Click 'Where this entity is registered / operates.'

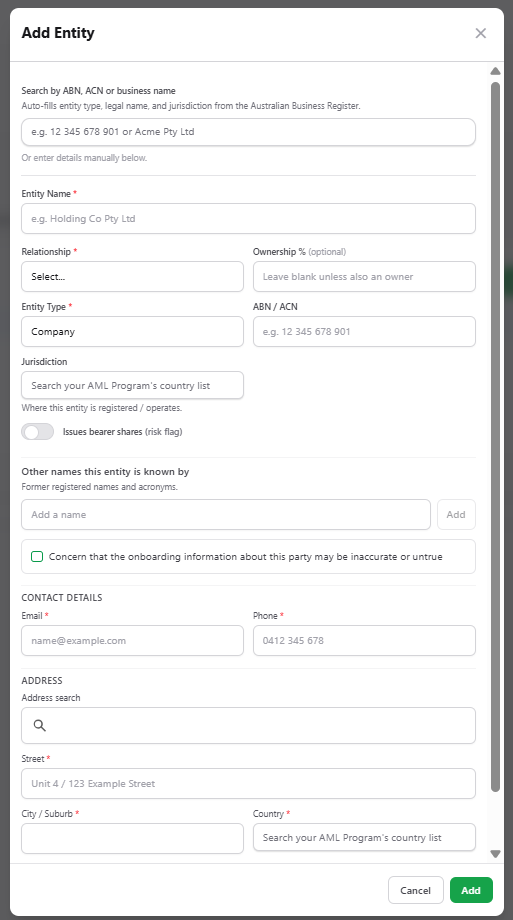102,408
